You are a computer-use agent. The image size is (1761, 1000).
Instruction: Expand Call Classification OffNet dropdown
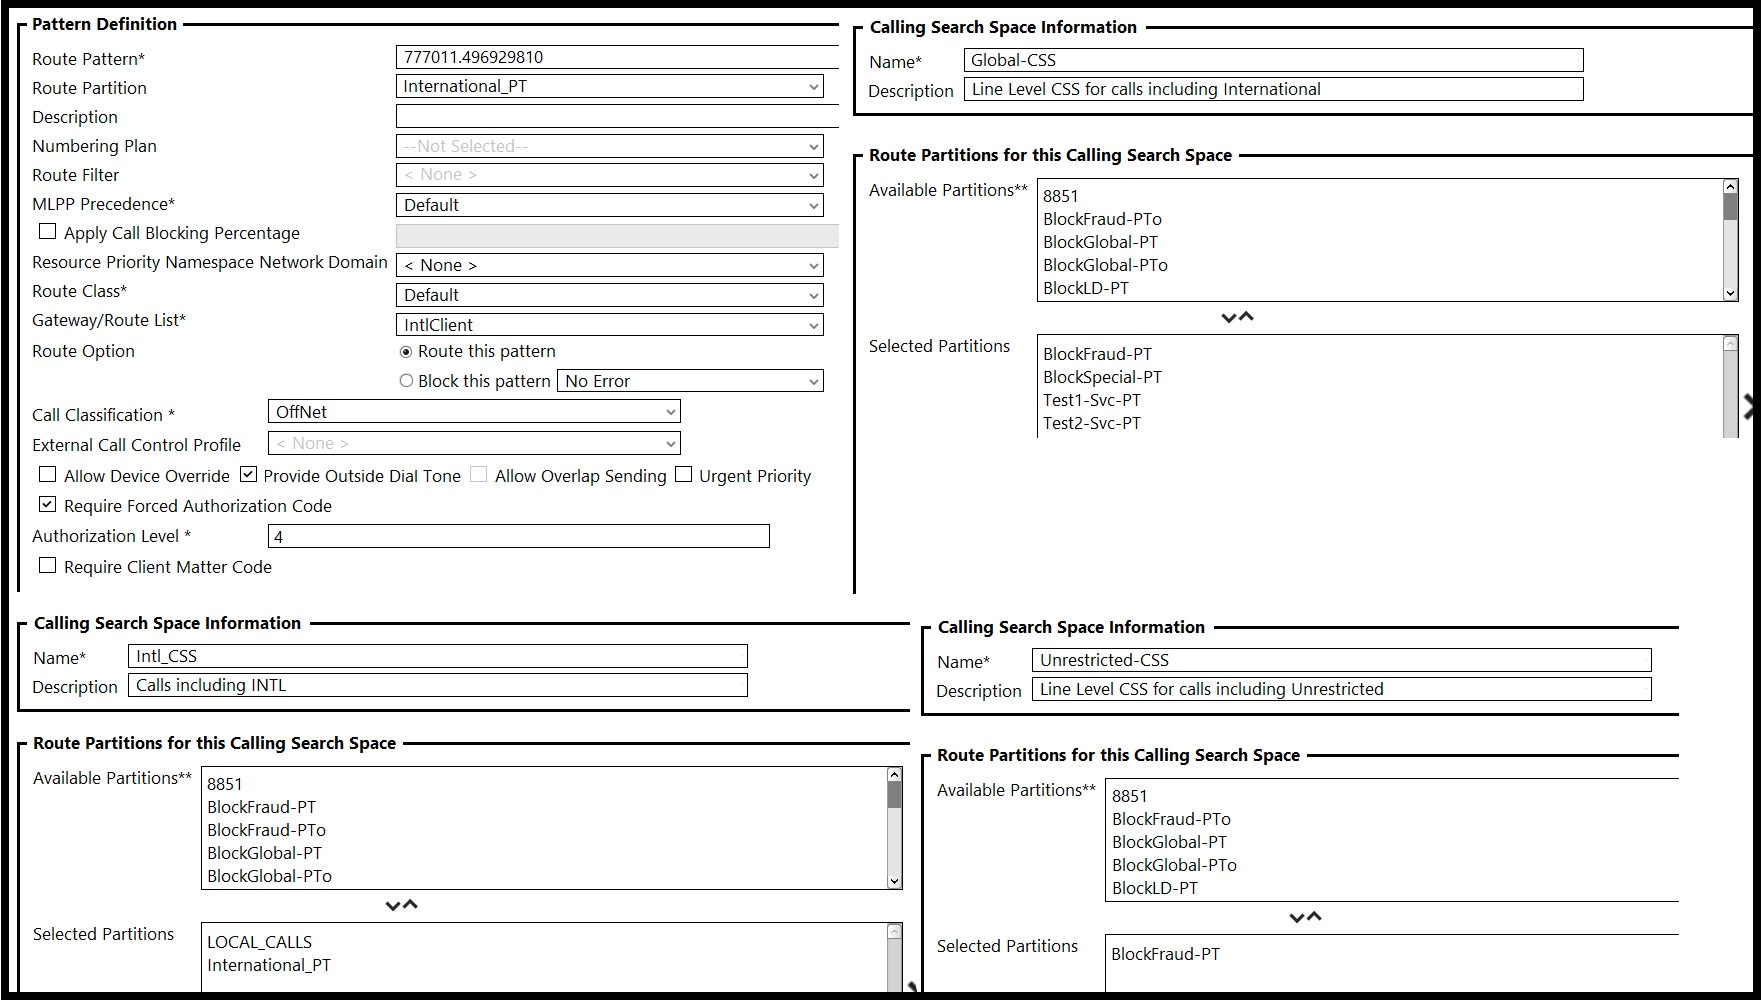coord(474,412)
